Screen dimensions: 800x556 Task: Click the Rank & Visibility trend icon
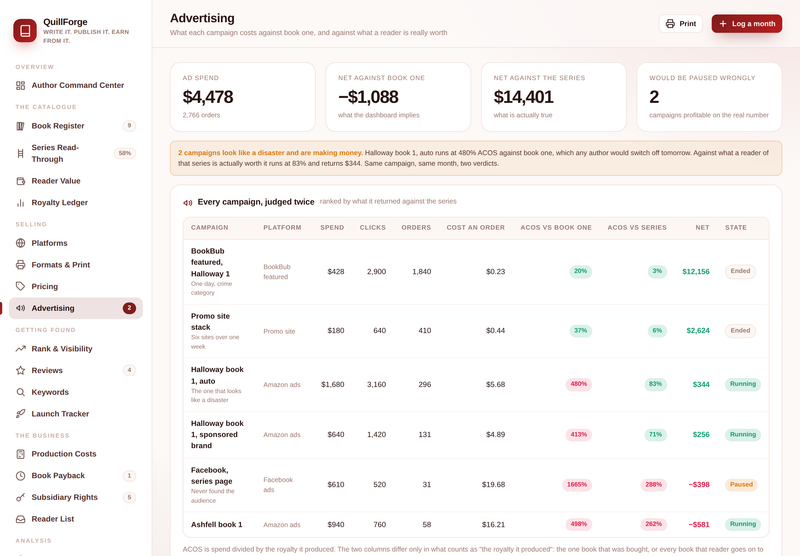[20, 349]
